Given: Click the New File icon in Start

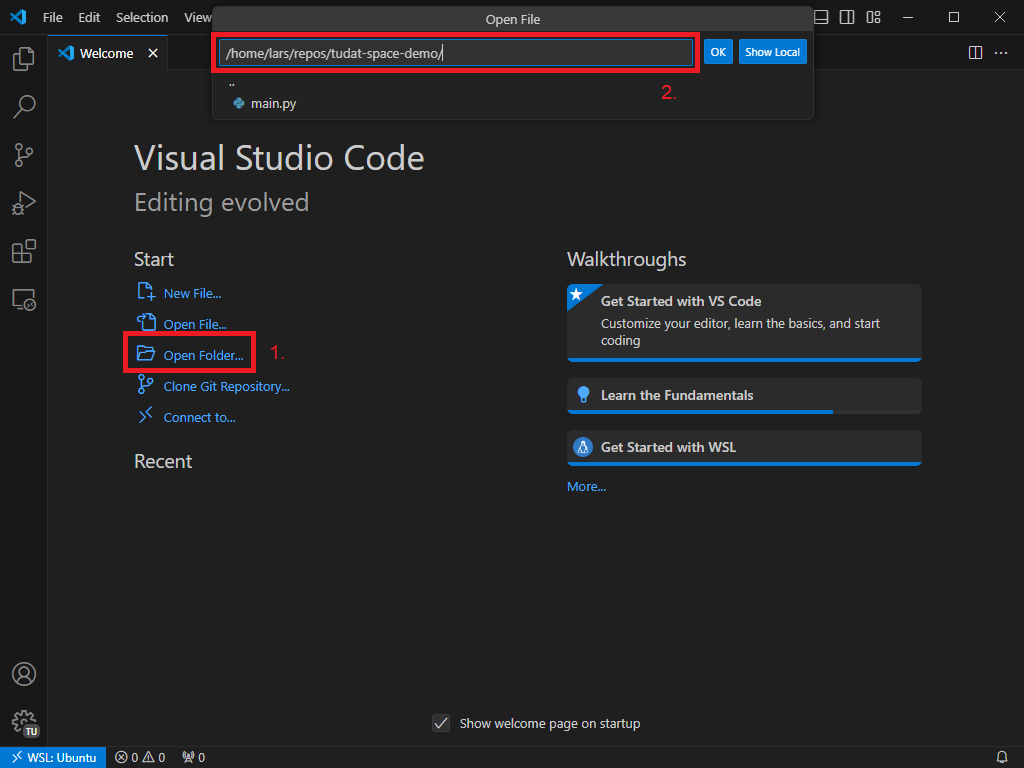Looking at the screenshot, I should tap(146, 291).
